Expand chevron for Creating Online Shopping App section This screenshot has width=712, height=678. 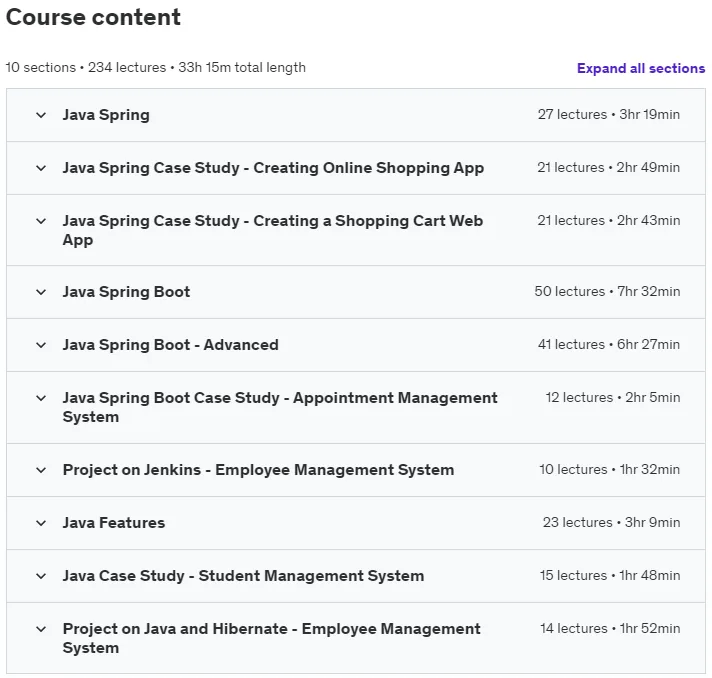click(x=41, y=168)
